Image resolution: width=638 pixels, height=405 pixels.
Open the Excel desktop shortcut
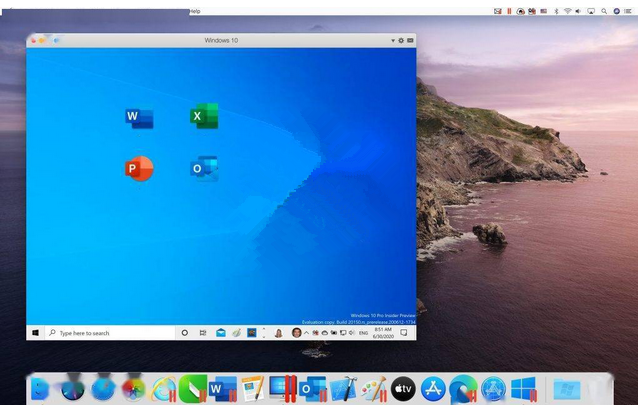[204, 117]
